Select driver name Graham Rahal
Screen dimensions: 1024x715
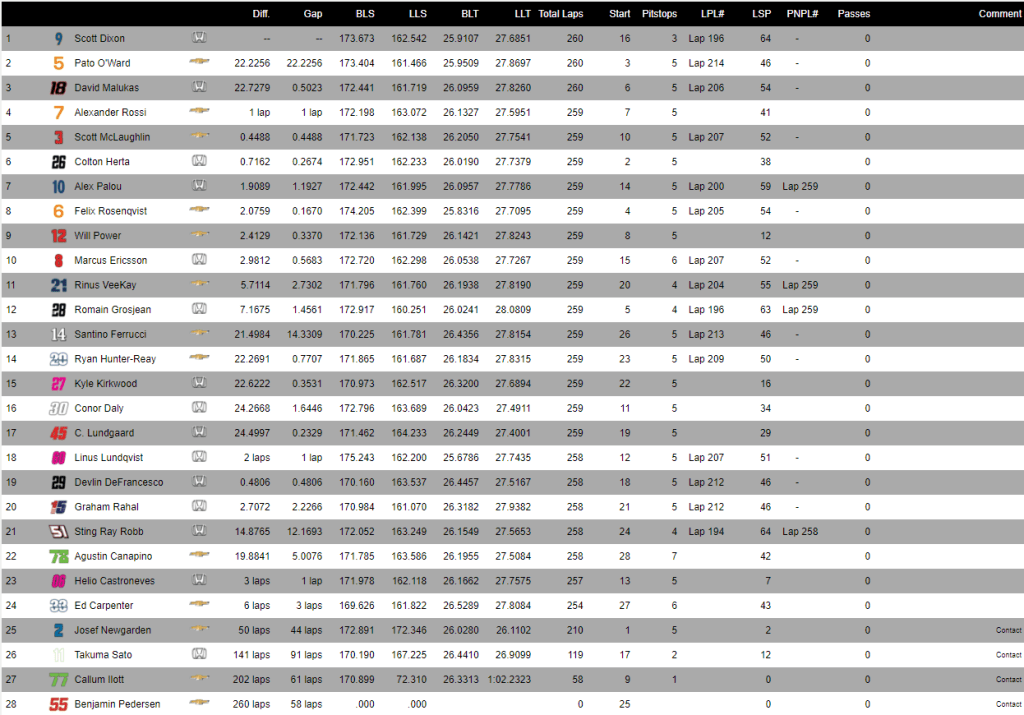click(106, 507)
